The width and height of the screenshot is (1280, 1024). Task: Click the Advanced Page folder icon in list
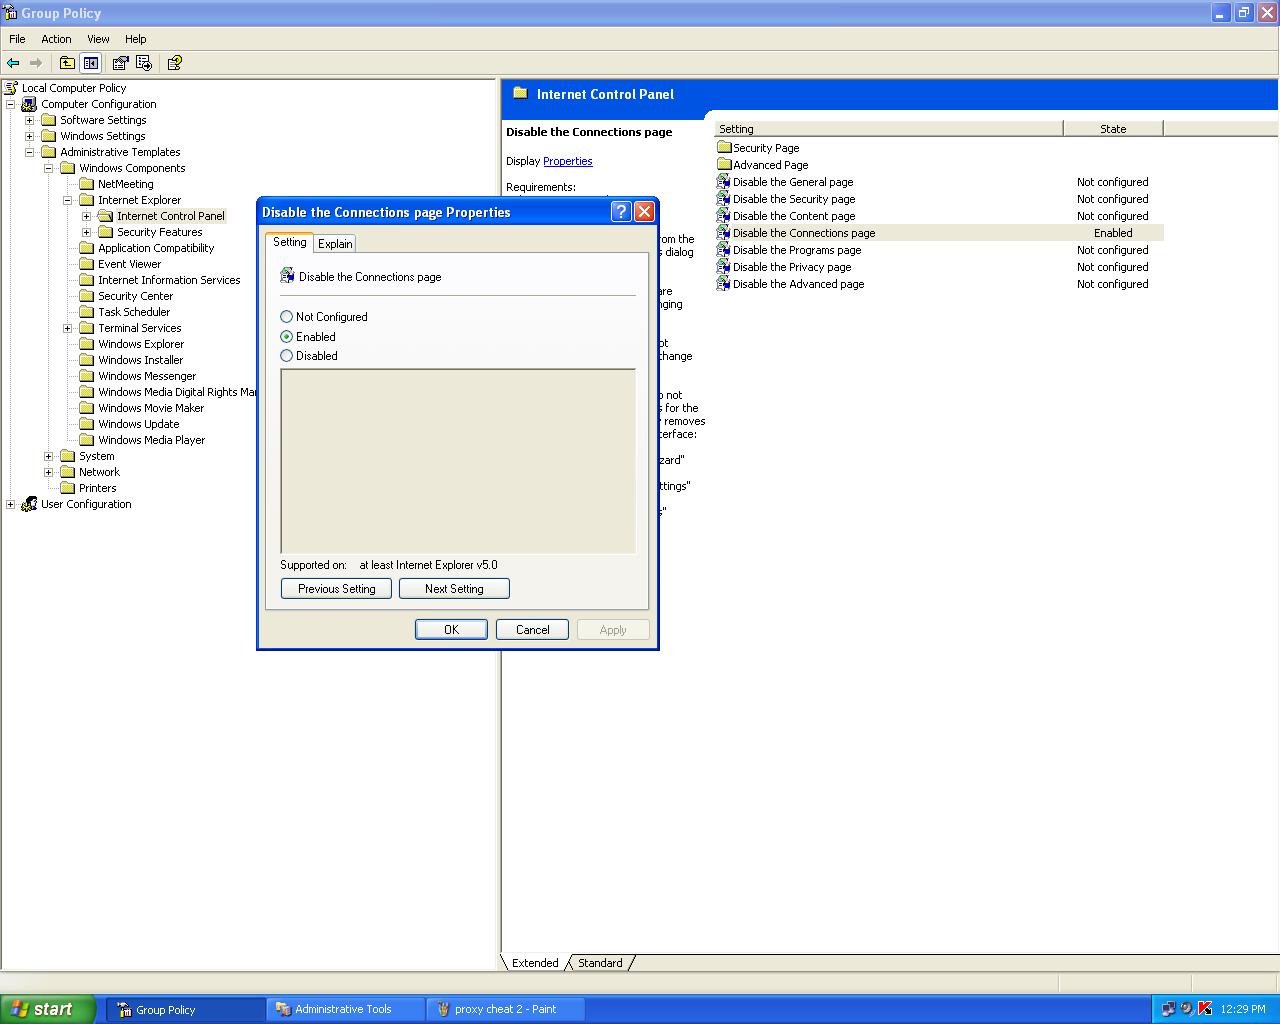[x=724, y=165]
